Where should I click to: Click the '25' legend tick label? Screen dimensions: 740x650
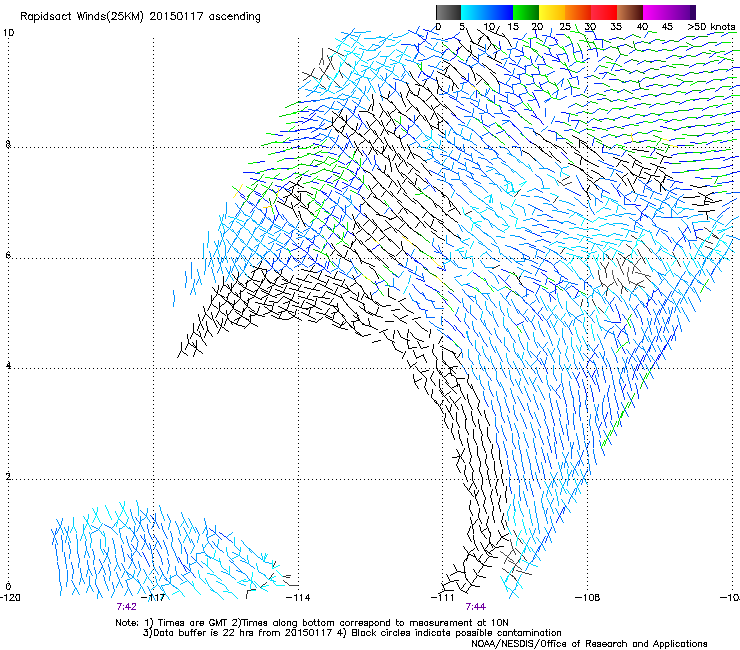[x=565, y=27]
